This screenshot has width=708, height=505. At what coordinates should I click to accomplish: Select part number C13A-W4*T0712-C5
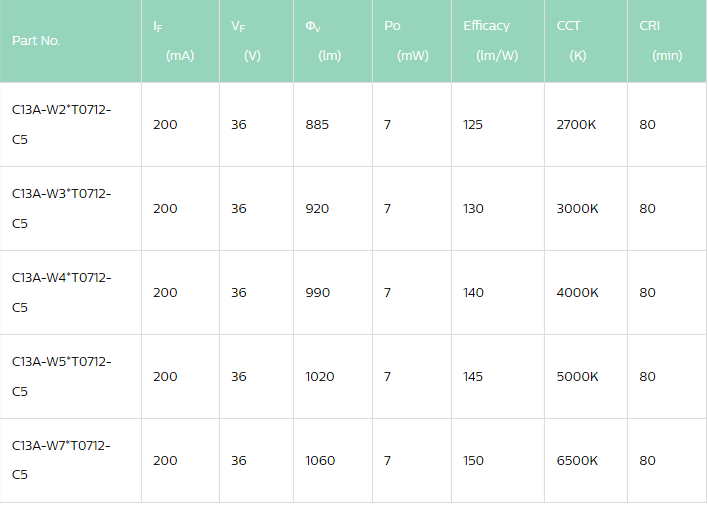(x=61, y=292)
